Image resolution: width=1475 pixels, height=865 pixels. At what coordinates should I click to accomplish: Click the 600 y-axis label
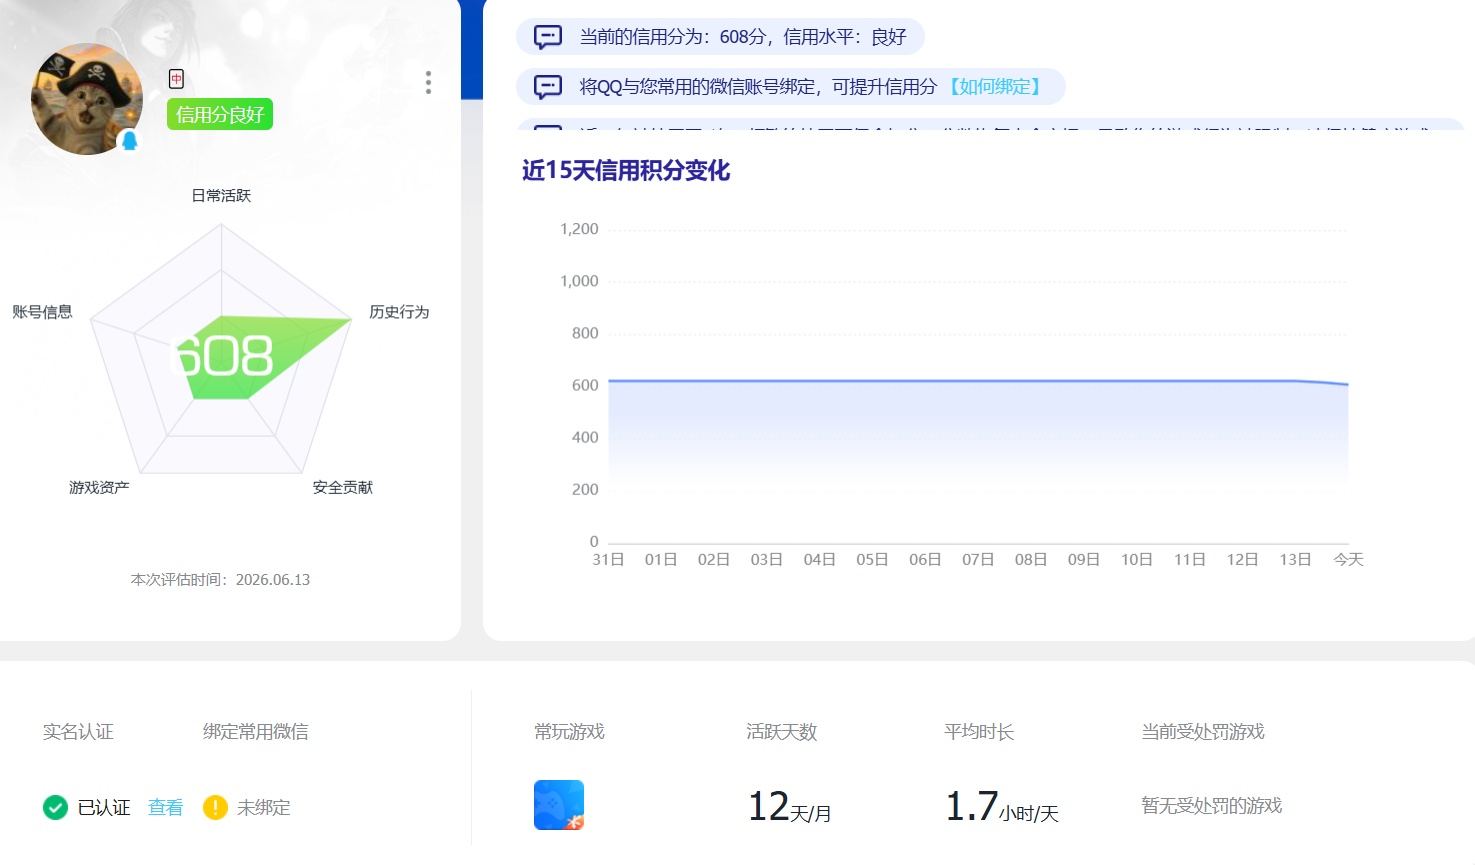point(585,385)
